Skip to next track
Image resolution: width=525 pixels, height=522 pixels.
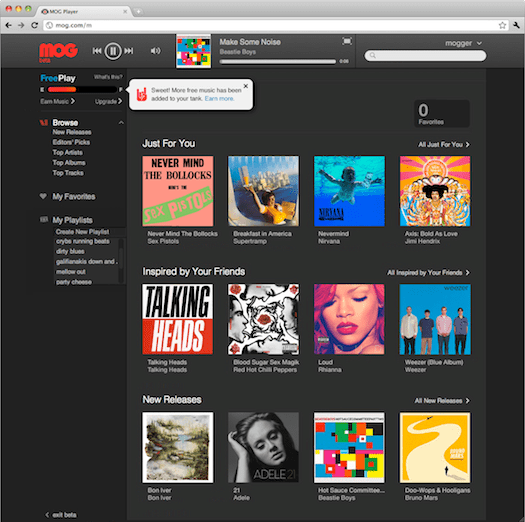[129, 51]
